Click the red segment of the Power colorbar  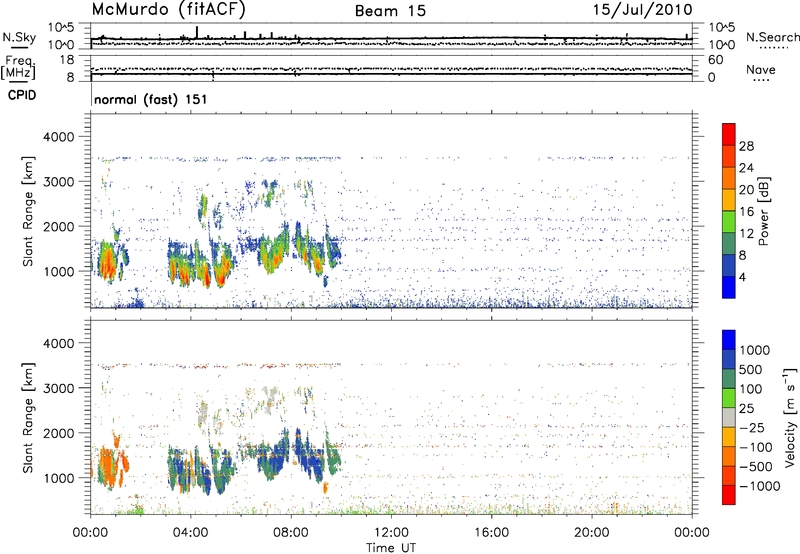(x=729, y=134)
